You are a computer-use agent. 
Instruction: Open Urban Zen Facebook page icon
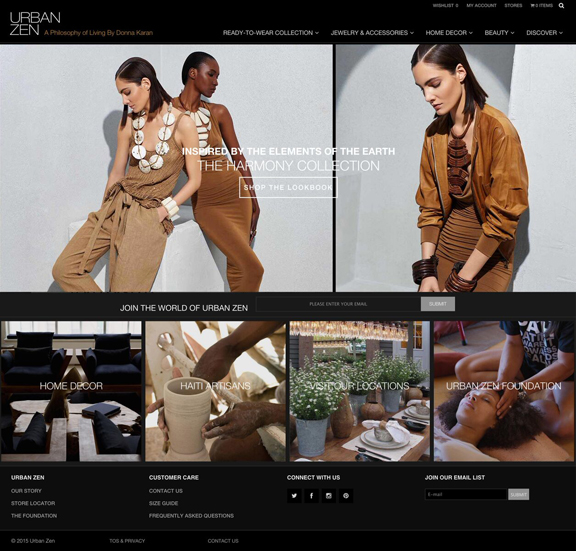pyautogui.click(x=312, y=496)
